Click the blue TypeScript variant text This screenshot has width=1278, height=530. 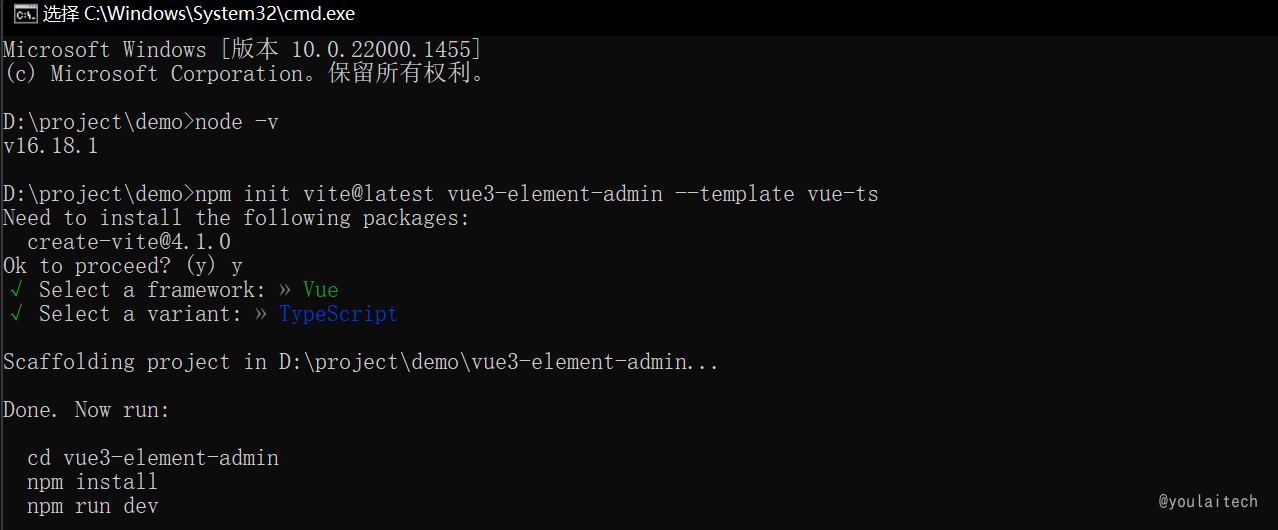(x=338, y=314)
